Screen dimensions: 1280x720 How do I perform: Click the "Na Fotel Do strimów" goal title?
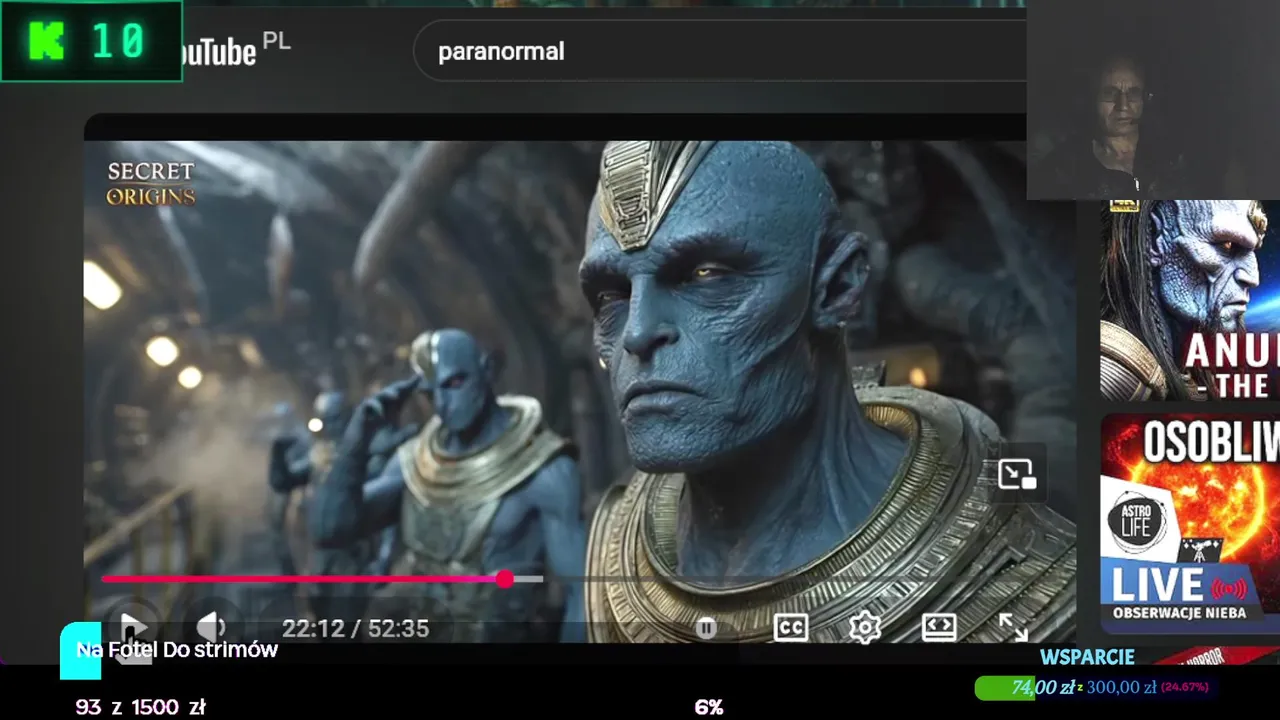click(x=177, y=650)
